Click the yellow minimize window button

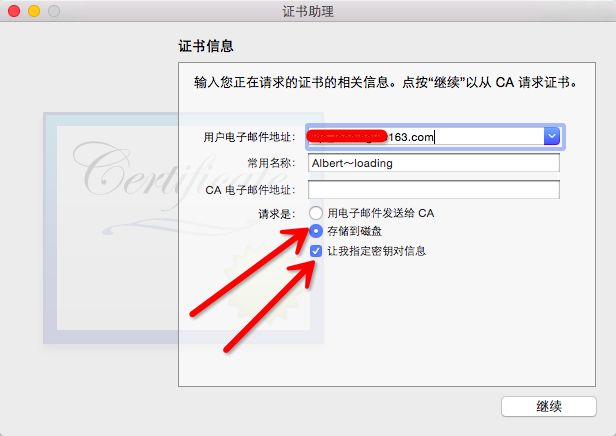click(34, 11)
